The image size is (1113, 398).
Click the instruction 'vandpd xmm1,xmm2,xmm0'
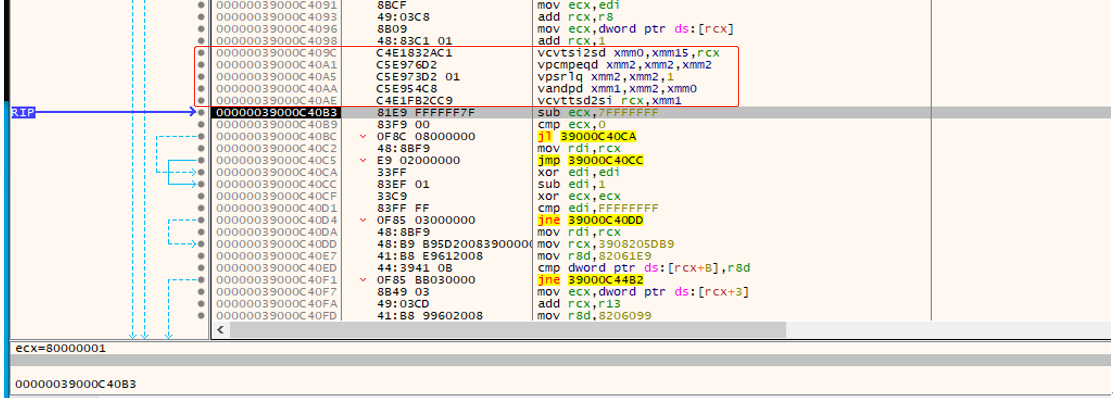(x=617, y=88)
